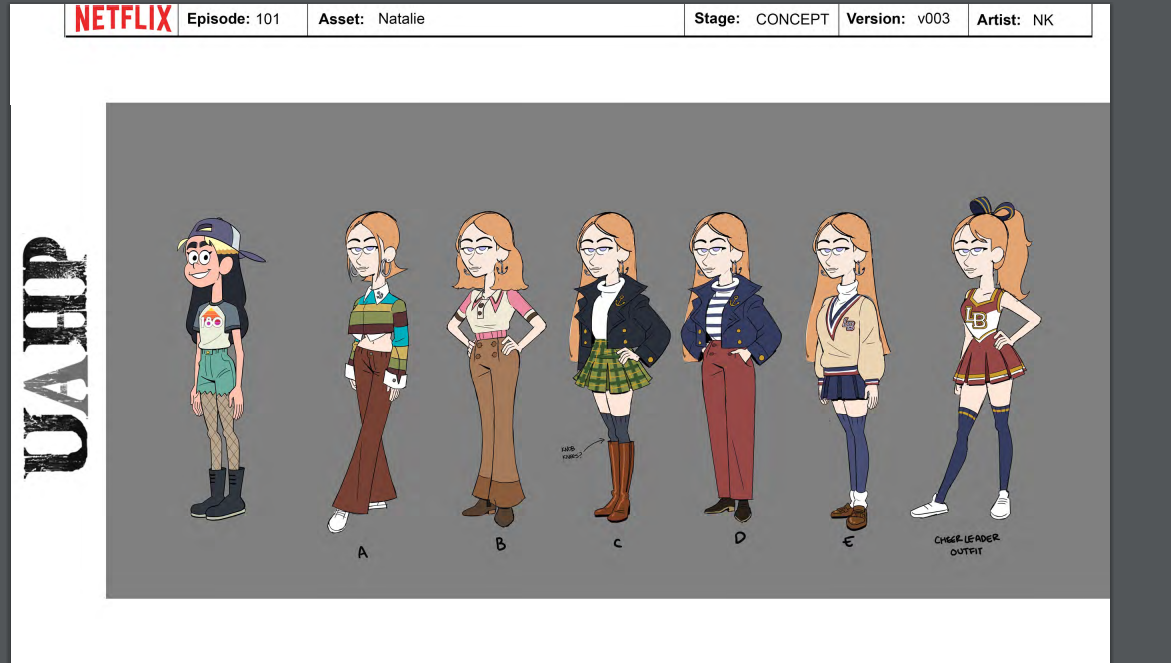Screen dimensions: 1171x663
Task: Click the character wearing a backwards cap
Action: click(x=220, y=369)
